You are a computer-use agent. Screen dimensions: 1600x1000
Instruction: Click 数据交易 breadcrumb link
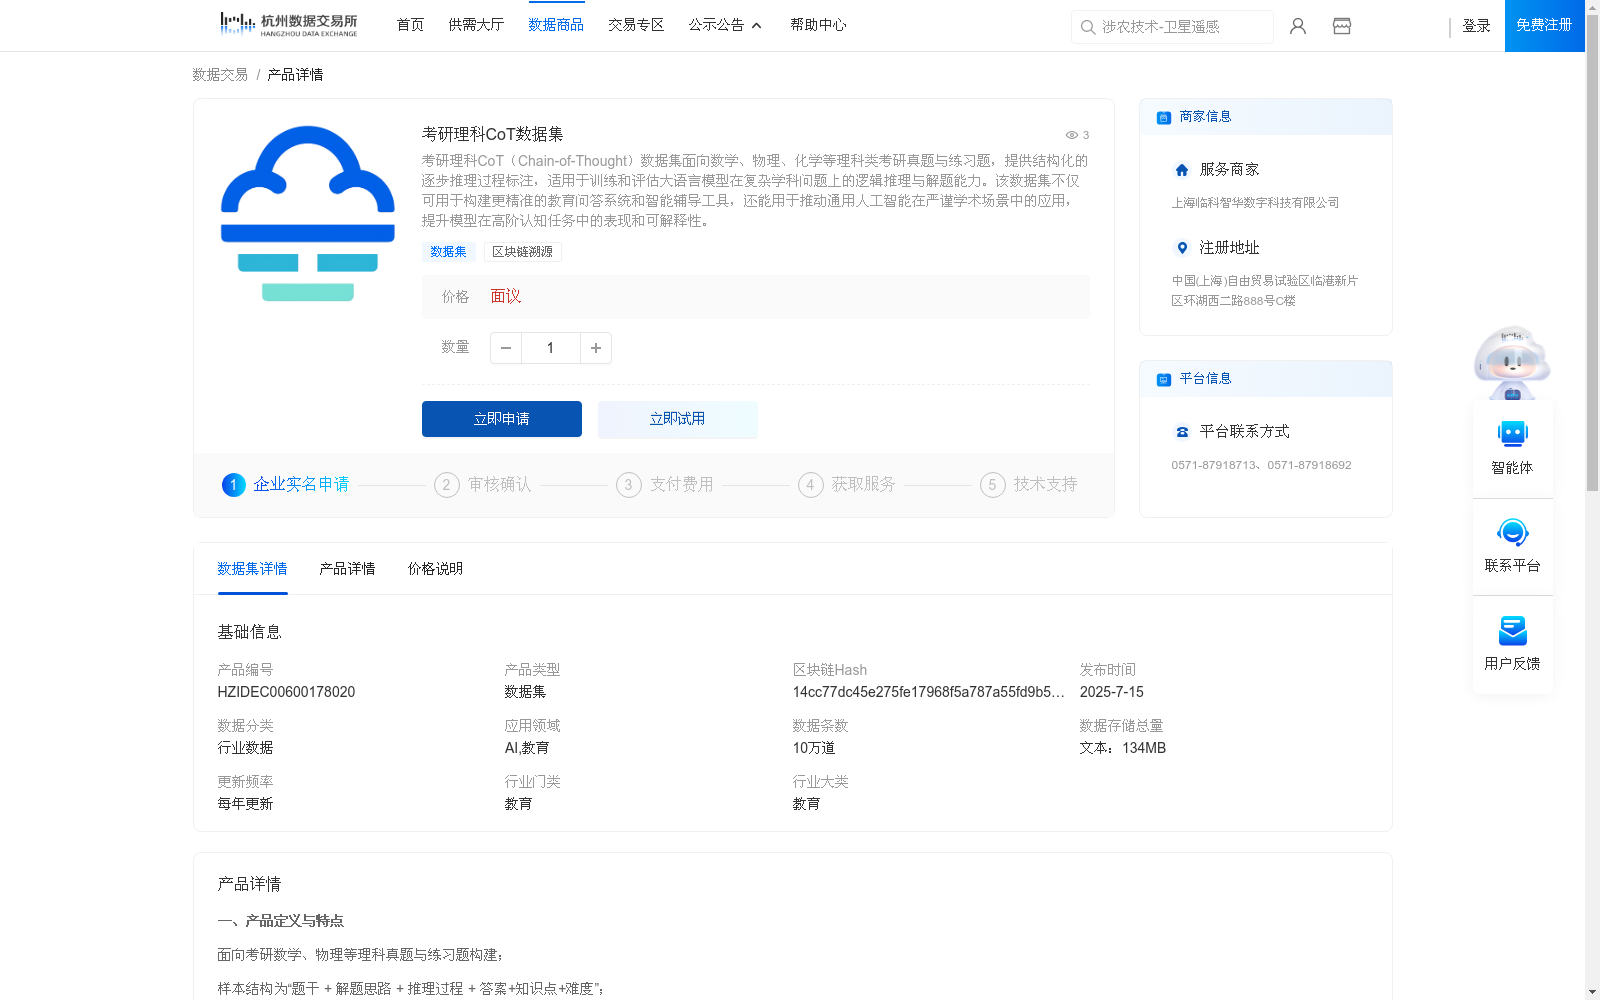point(220,75)
